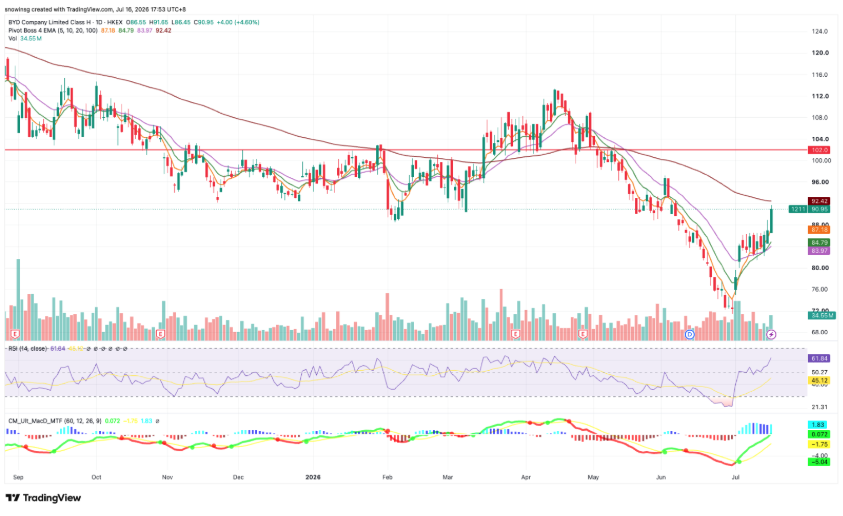Image resolution: width=843 pixels, height=516 pixels.
Task: Click the earnings E marker just before Nov
Action: (161, 334)
